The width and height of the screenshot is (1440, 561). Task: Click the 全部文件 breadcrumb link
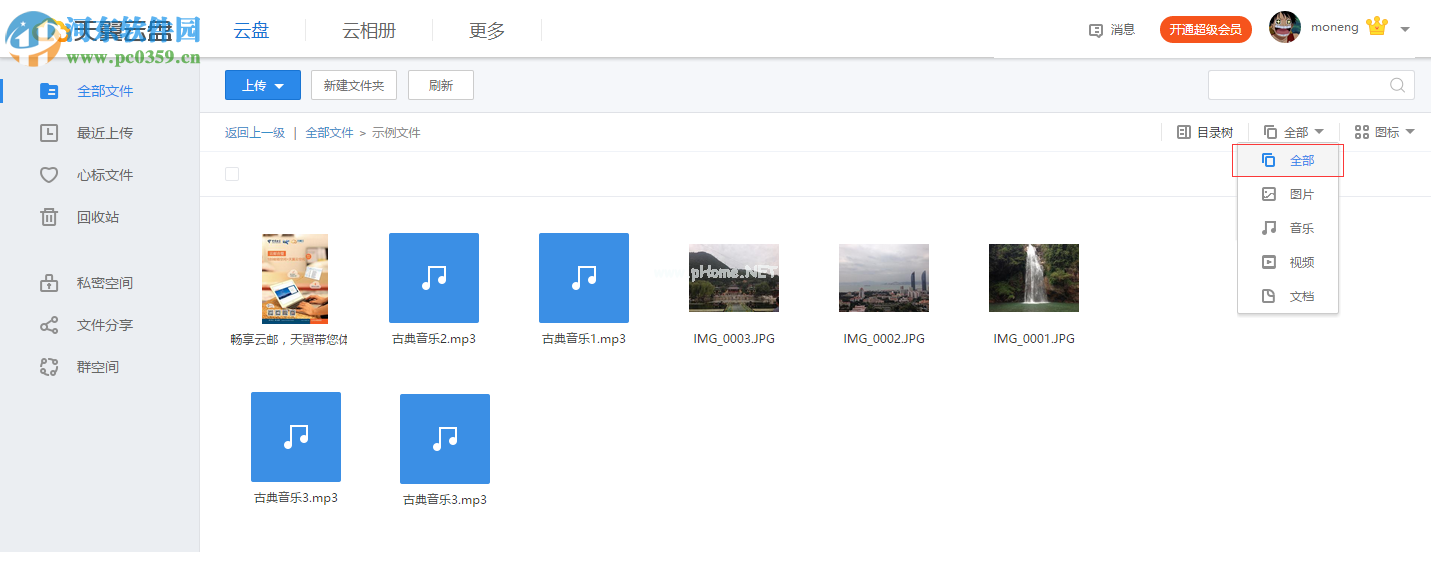click(330, 132)
